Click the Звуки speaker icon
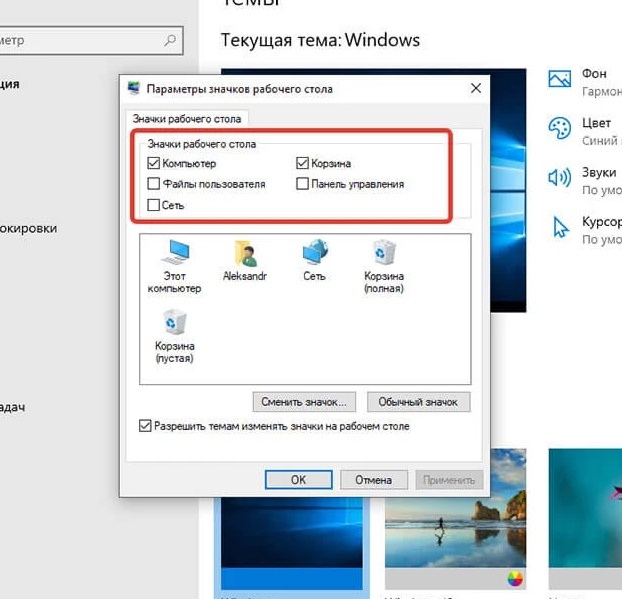Screen dimensions: 622x599 (x=560, y=178)
